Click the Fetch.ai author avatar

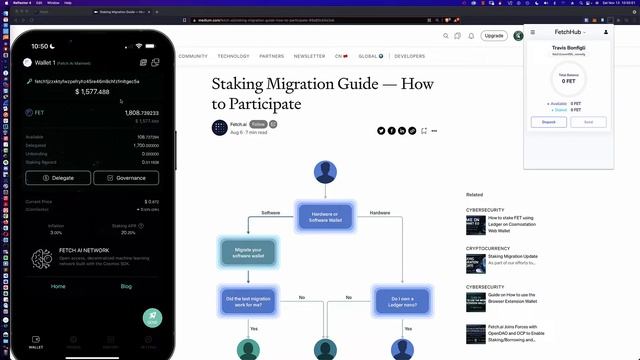click(220, 128)
